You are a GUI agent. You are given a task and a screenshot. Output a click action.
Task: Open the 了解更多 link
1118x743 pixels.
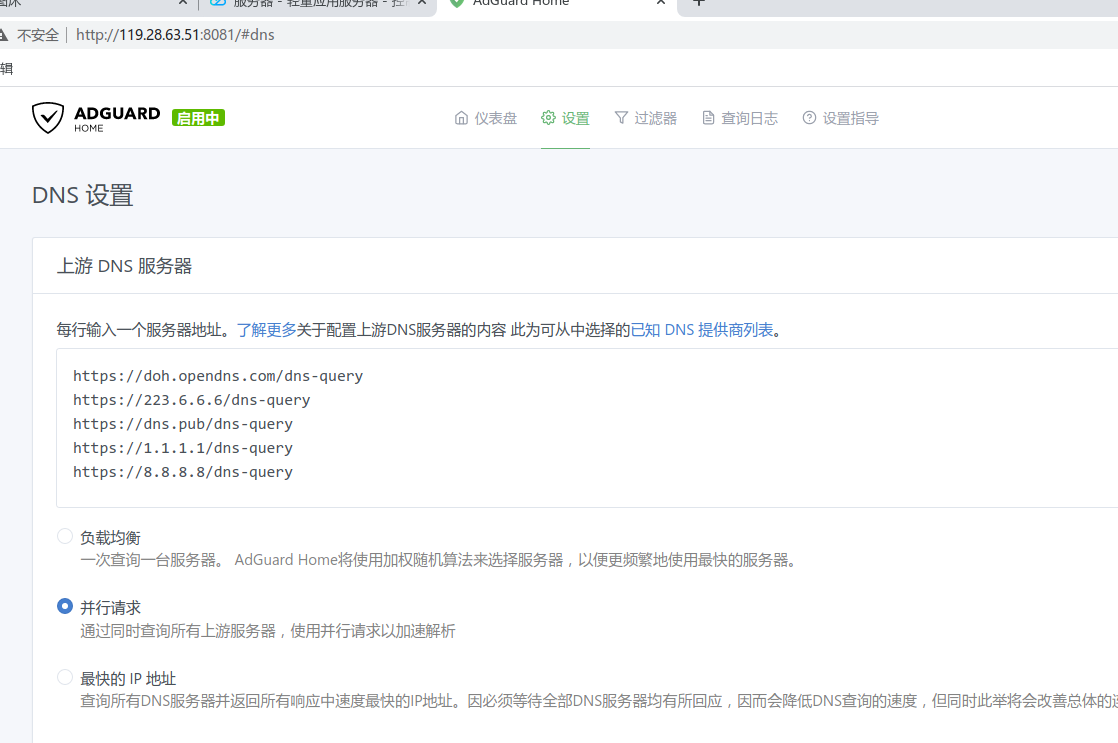[266, 330]
